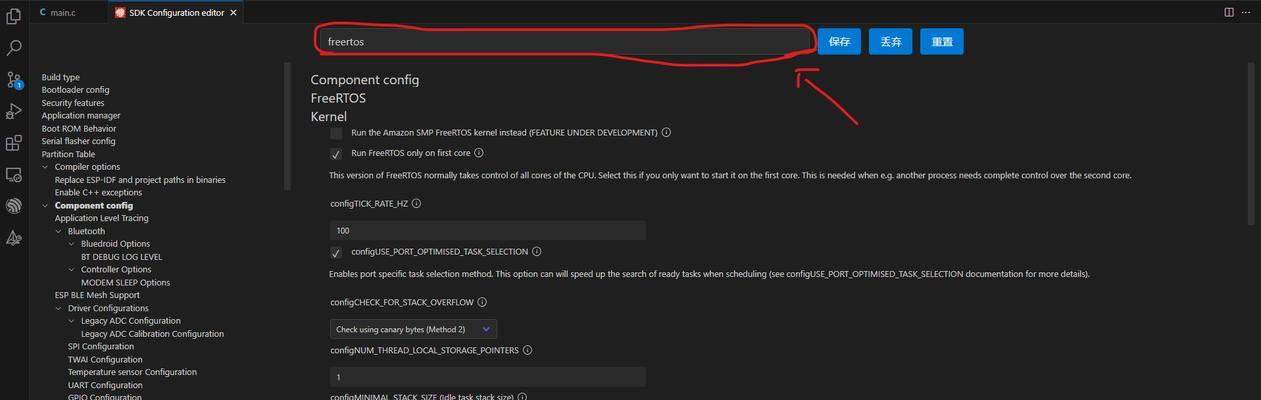Viewport: 1261px width, 400px height.
Task: Click the 丢弃 (Discard) button
Action: point(890,41)
